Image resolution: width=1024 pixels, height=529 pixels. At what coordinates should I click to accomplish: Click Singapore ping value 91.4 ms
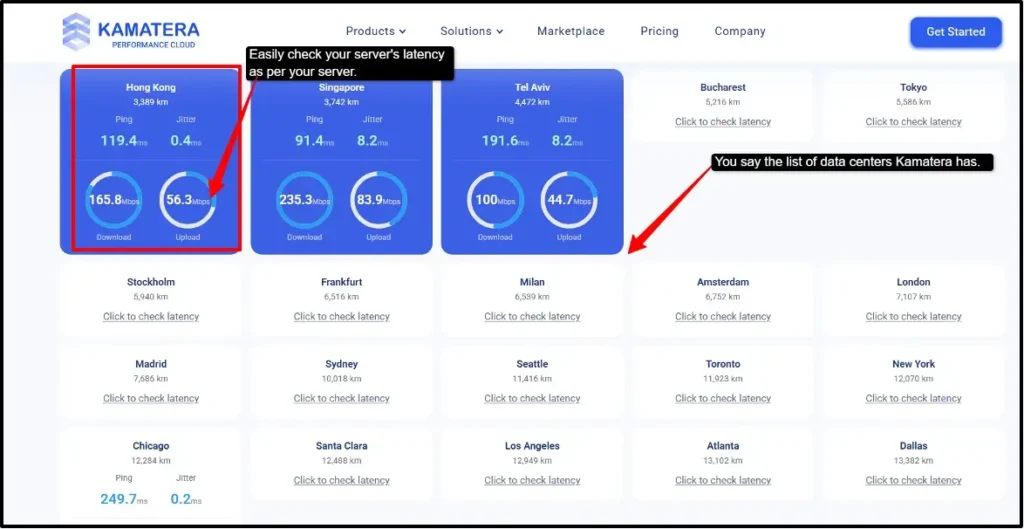(314, 140)
